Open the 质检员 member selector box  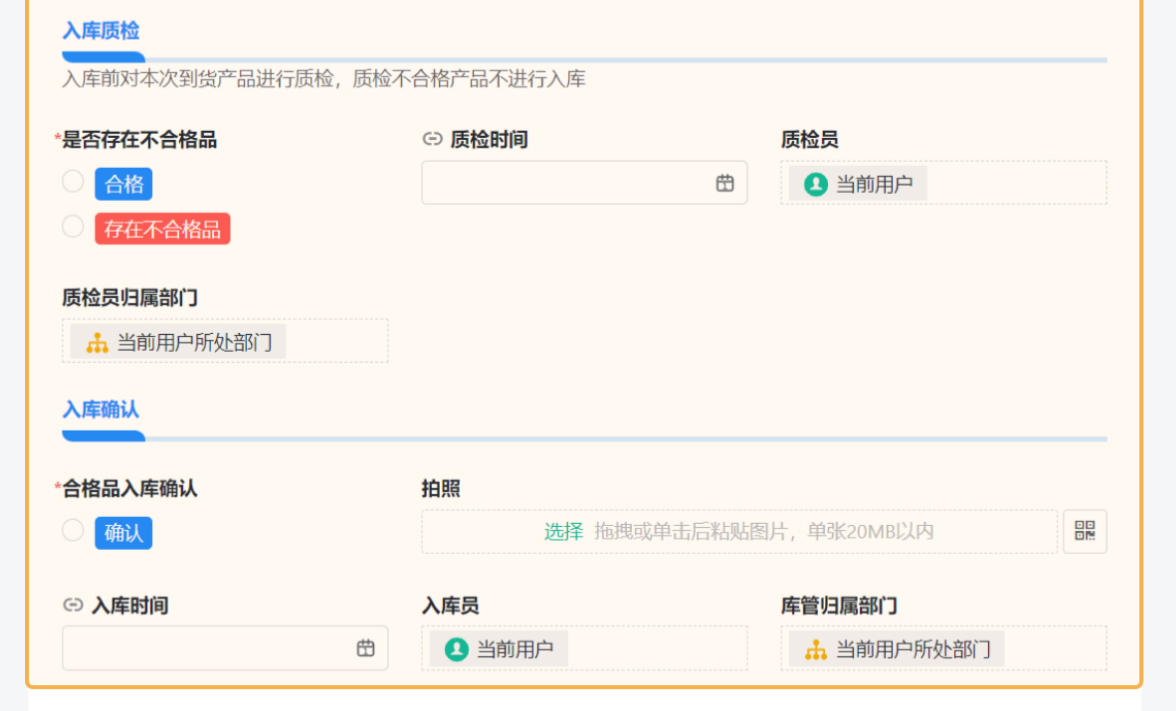click(x=1010, y=184)
